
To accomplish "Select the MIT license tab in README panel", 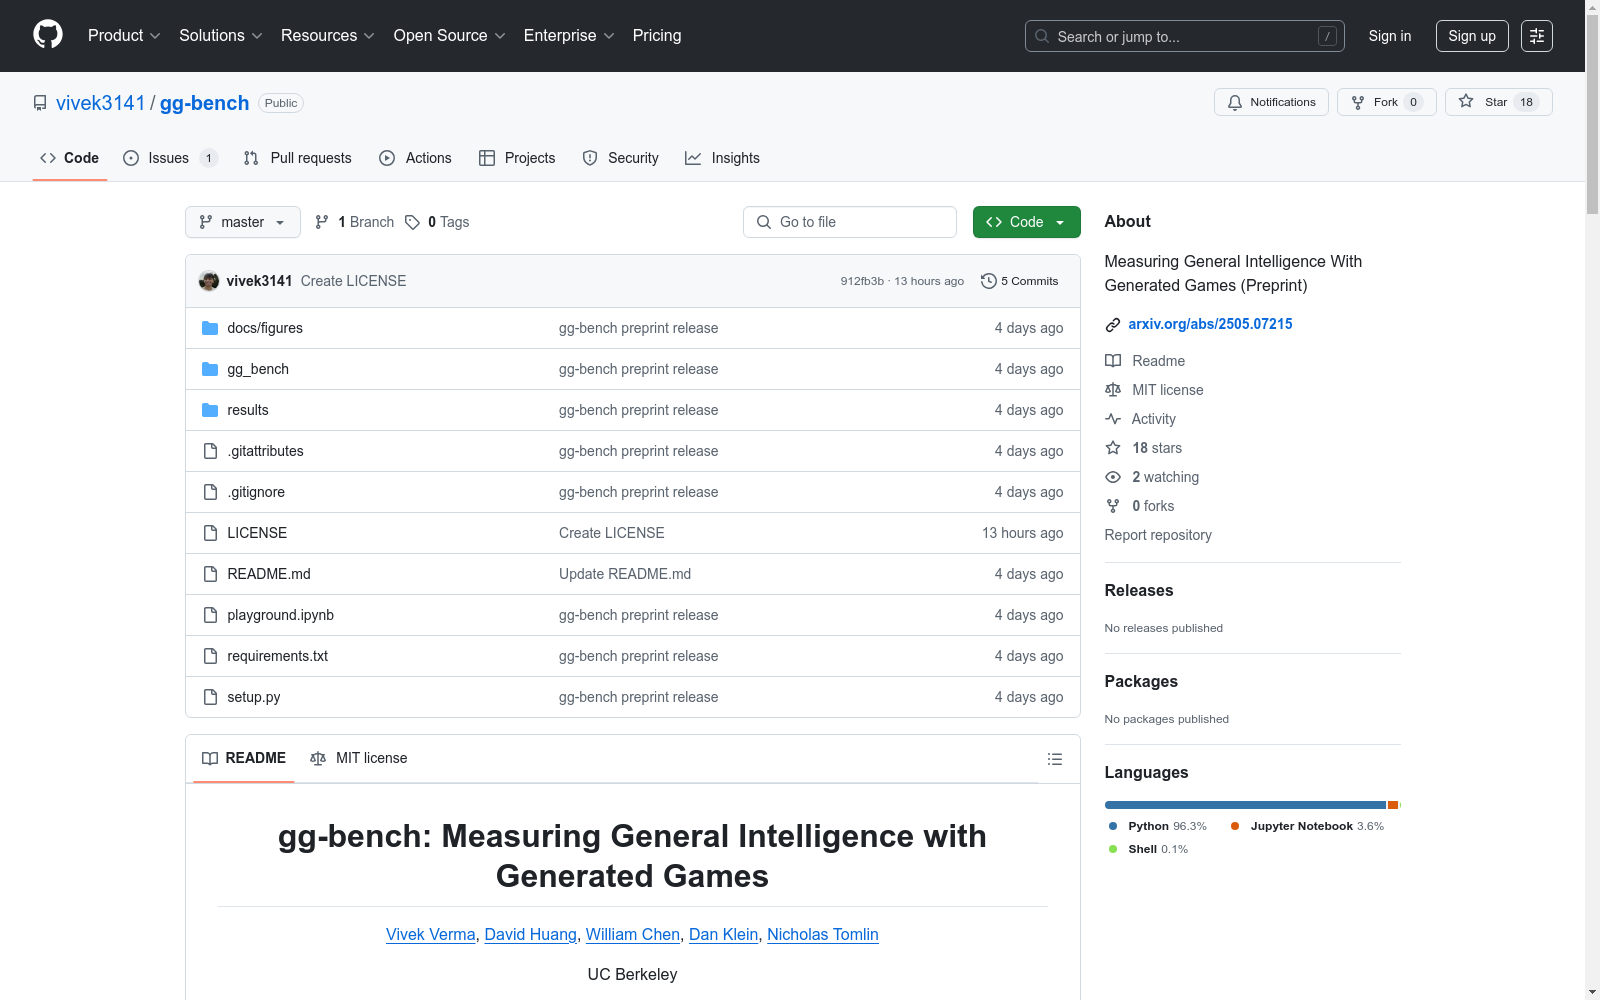I will coord(359,759).
